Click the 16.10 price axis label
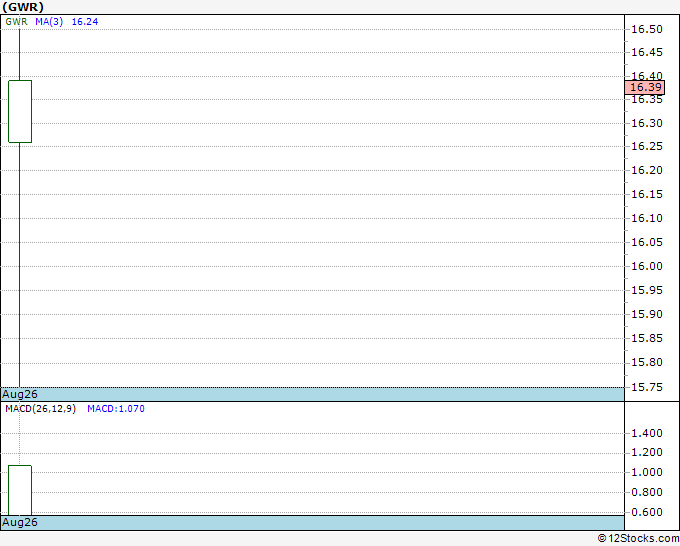The width and height of the screenshot is (680, 546). [x=647, y=218]
